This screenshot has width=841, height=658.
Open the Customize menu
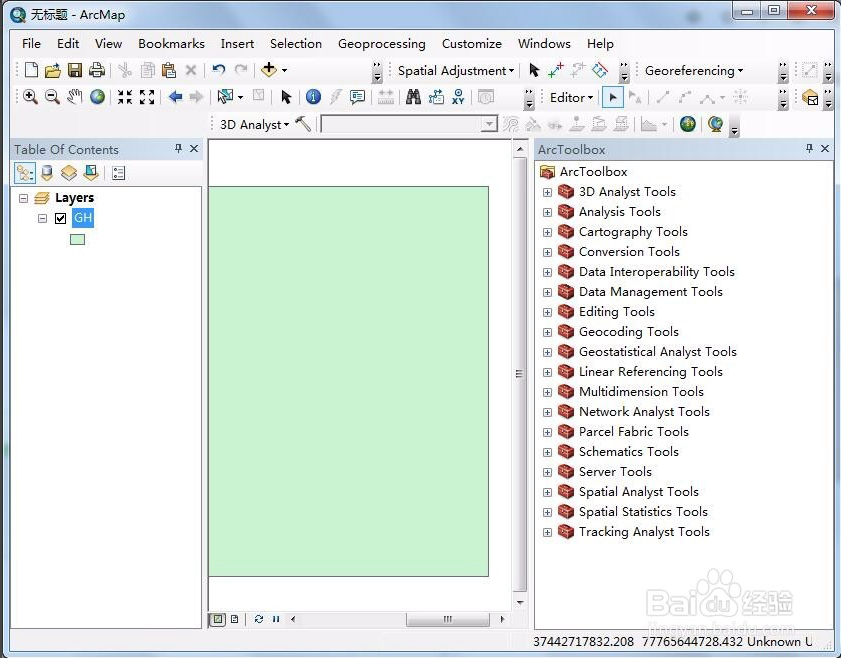point(471,43)
